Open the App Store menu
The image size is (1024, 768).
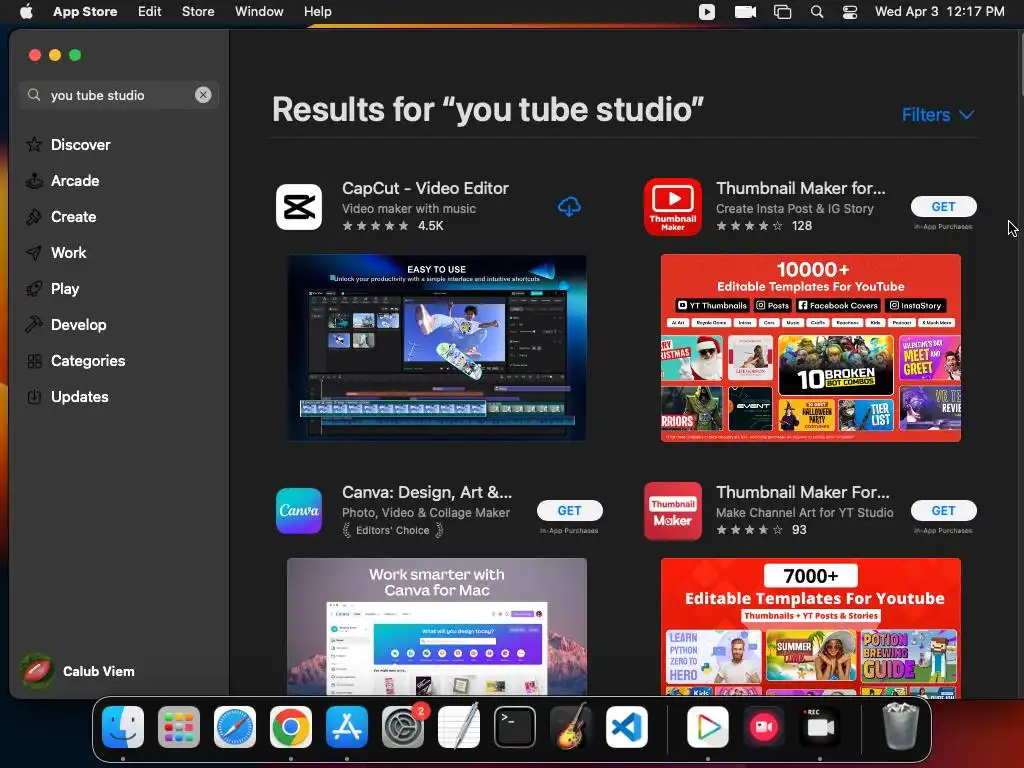point(85,11)
